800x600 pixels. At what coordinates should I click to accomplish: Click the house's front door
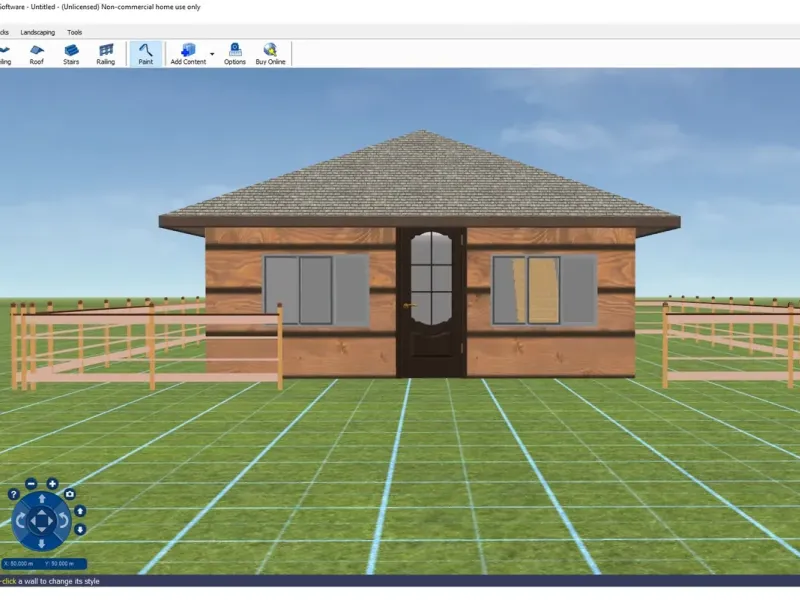tap(431, 303)
